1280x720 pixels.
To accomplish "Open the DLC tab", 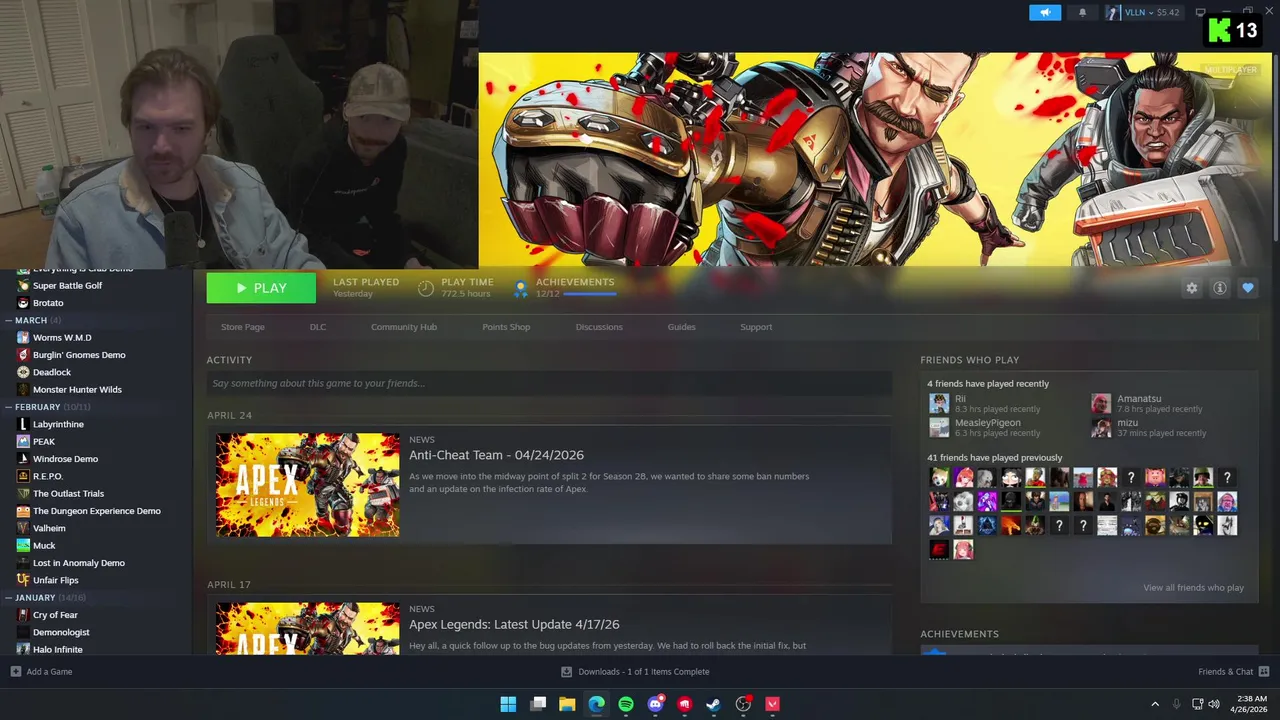I will (x=318, y=327).
